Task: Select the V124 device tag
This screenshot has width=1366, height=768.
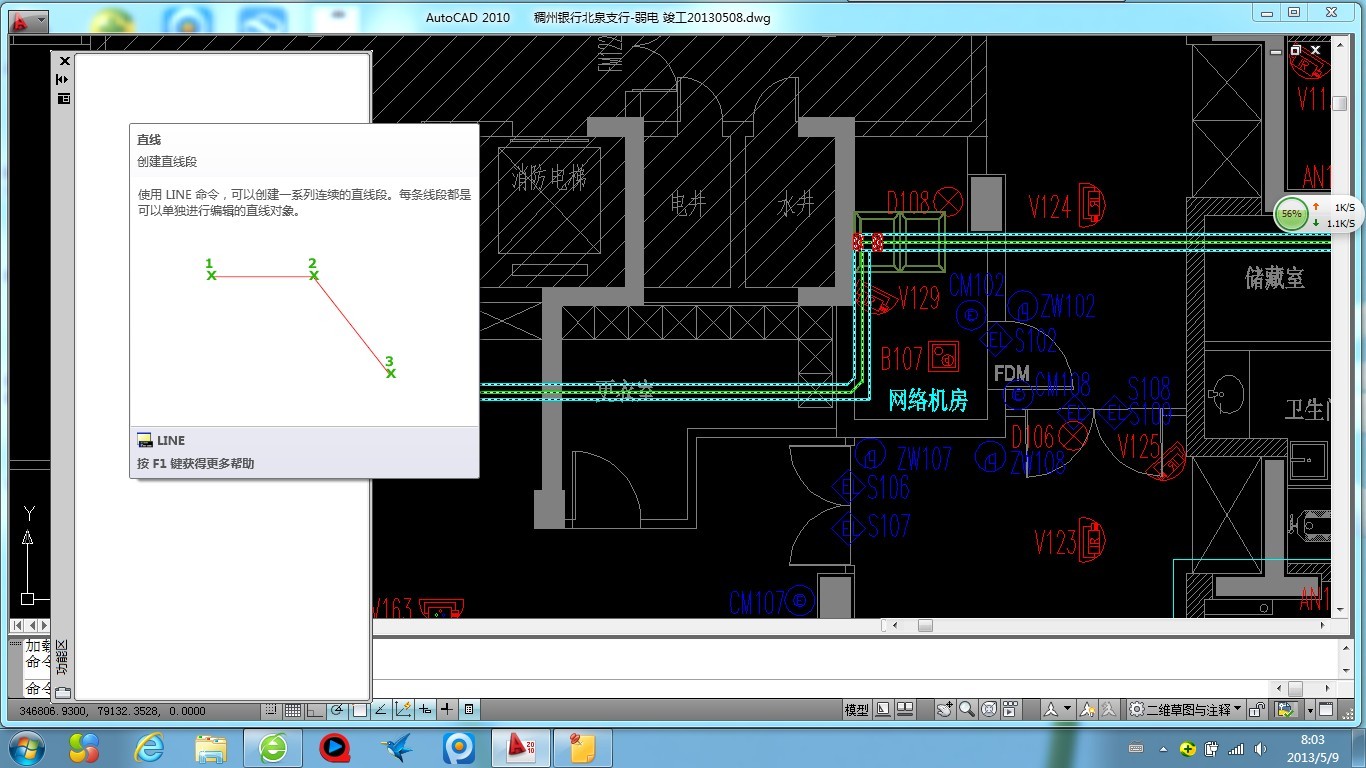Action: [1050, 207]
